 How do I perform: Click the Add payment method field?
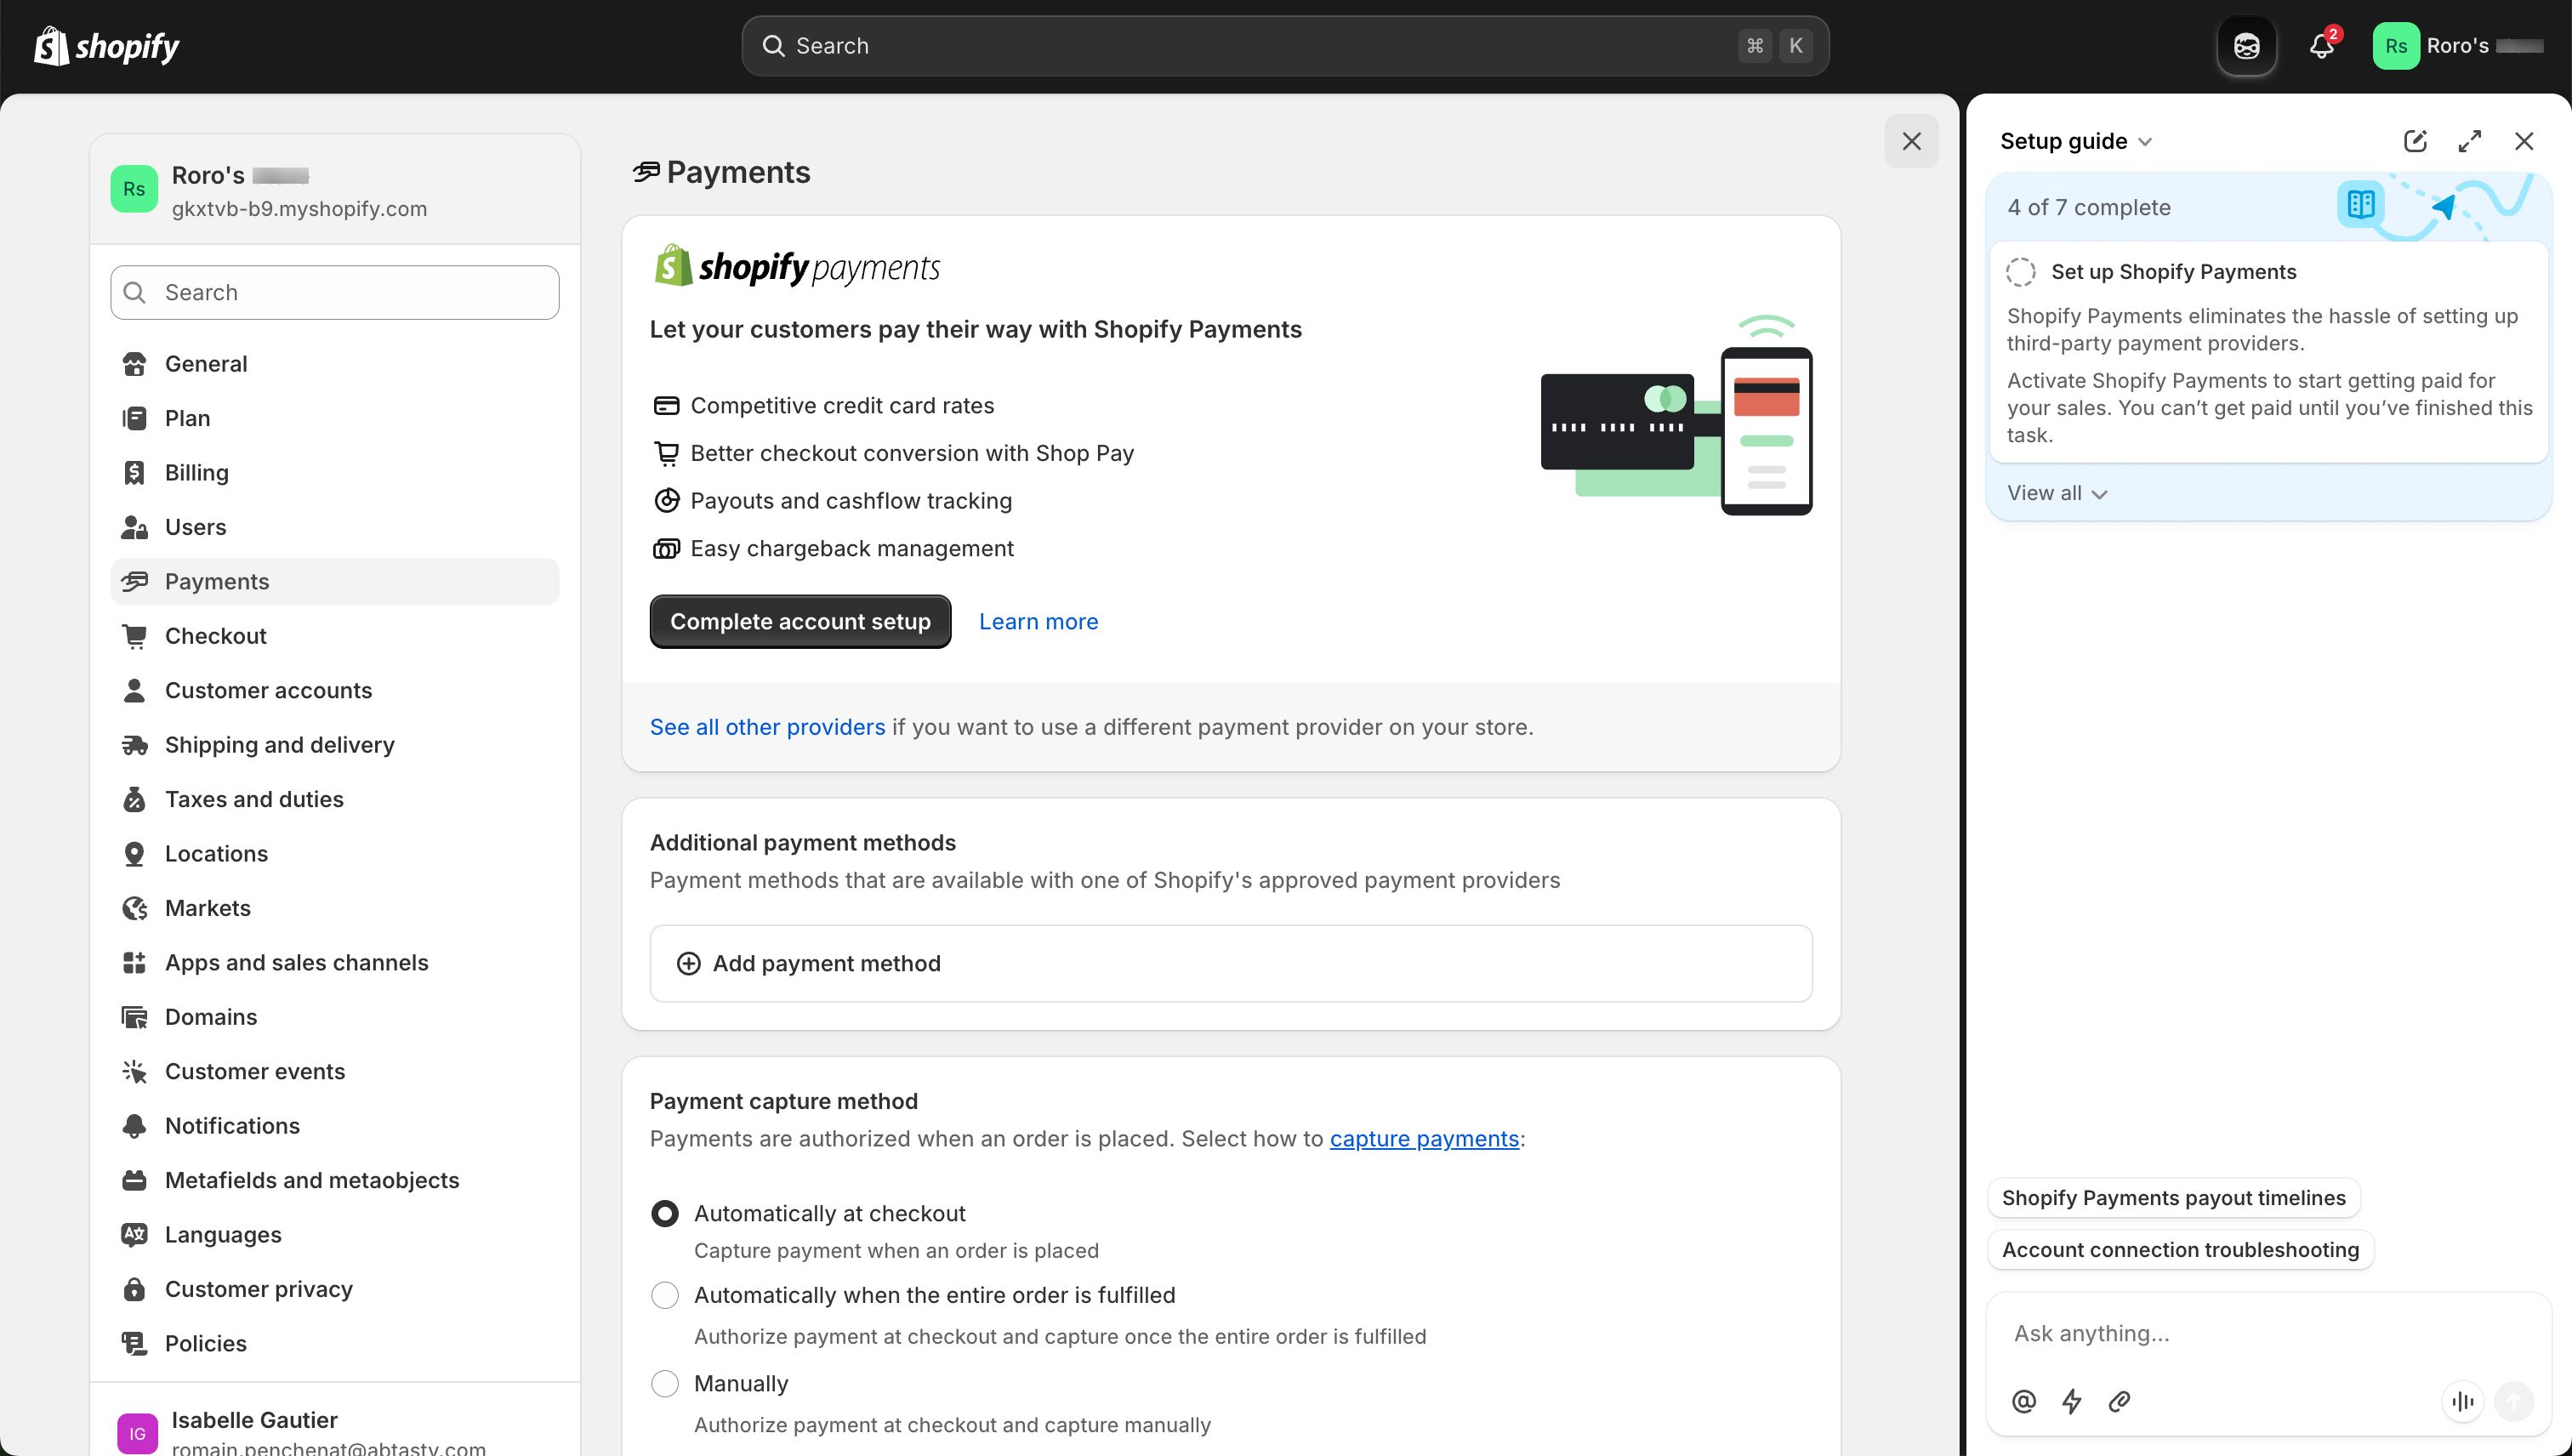point(825,962)
